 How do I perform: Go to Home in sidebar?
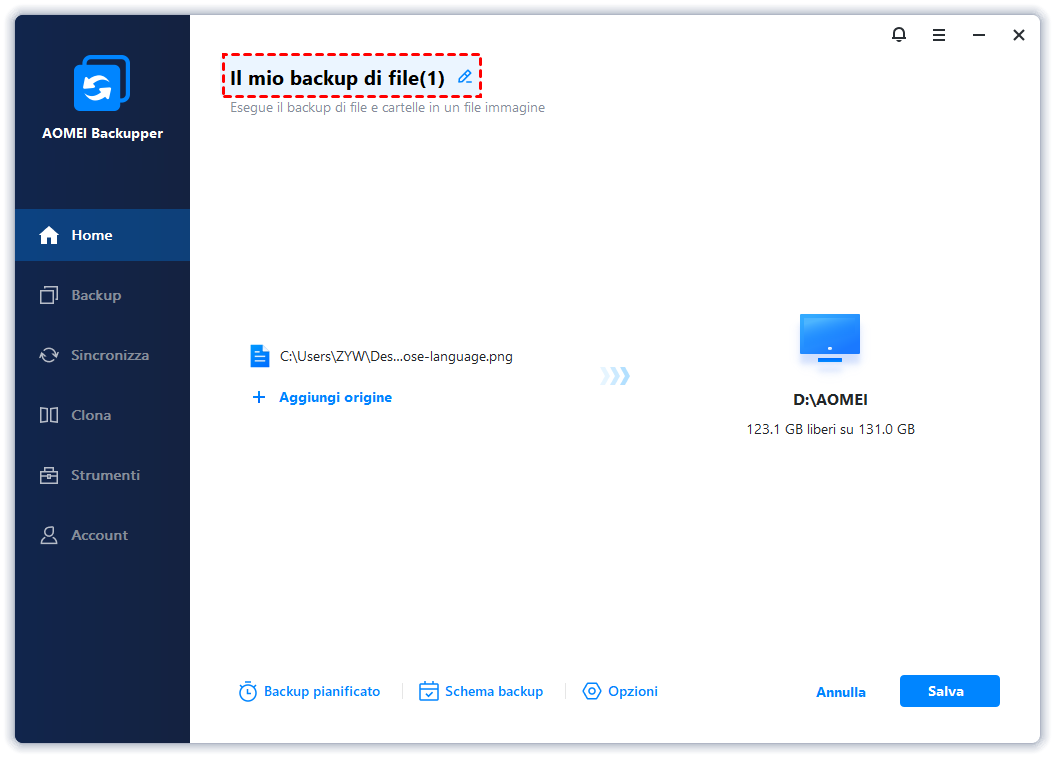click(x=102, y=235)
